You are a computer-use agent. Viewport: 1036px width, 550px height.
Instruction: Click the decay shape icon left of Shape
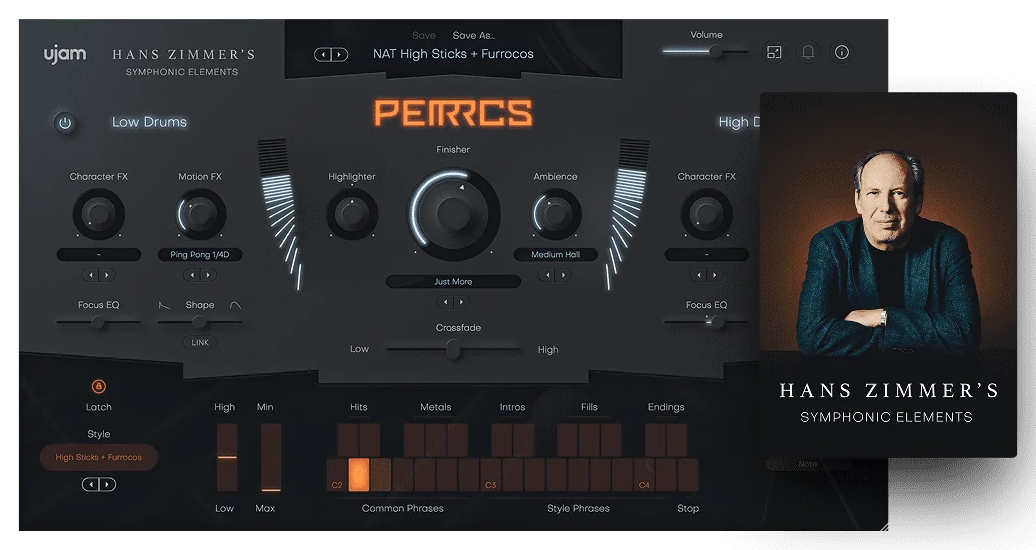pos(164,305)
